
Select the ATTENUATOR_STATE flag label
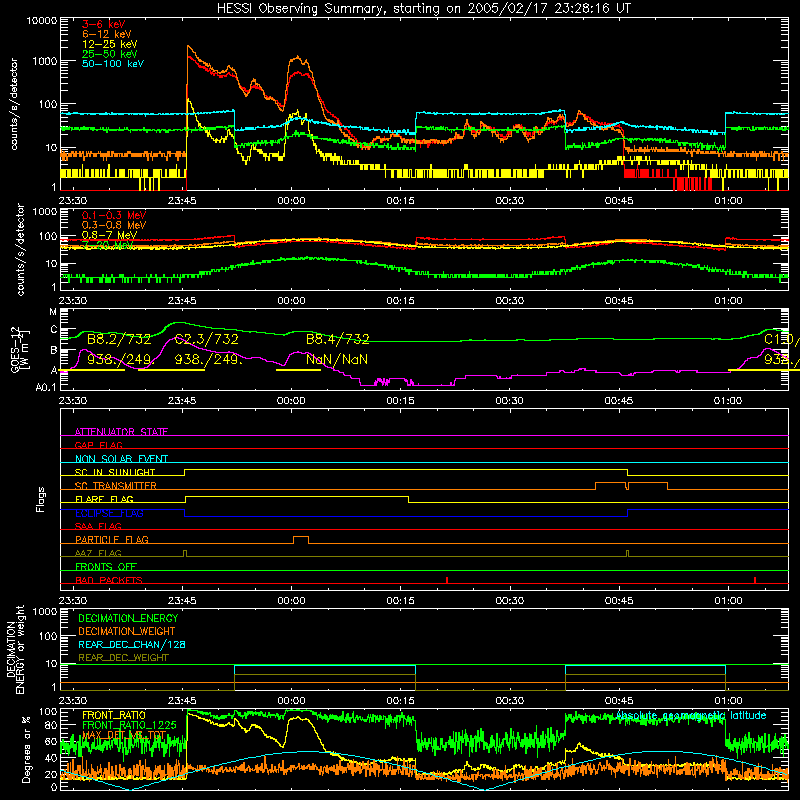click(121, 432)
